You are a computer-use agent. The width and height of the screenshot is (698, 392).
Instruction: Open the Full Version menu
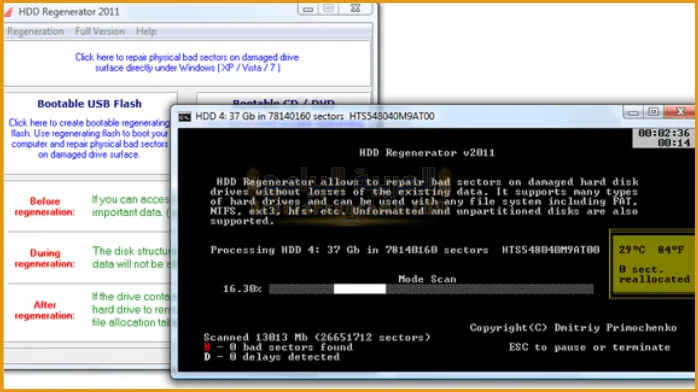(100, 32)
